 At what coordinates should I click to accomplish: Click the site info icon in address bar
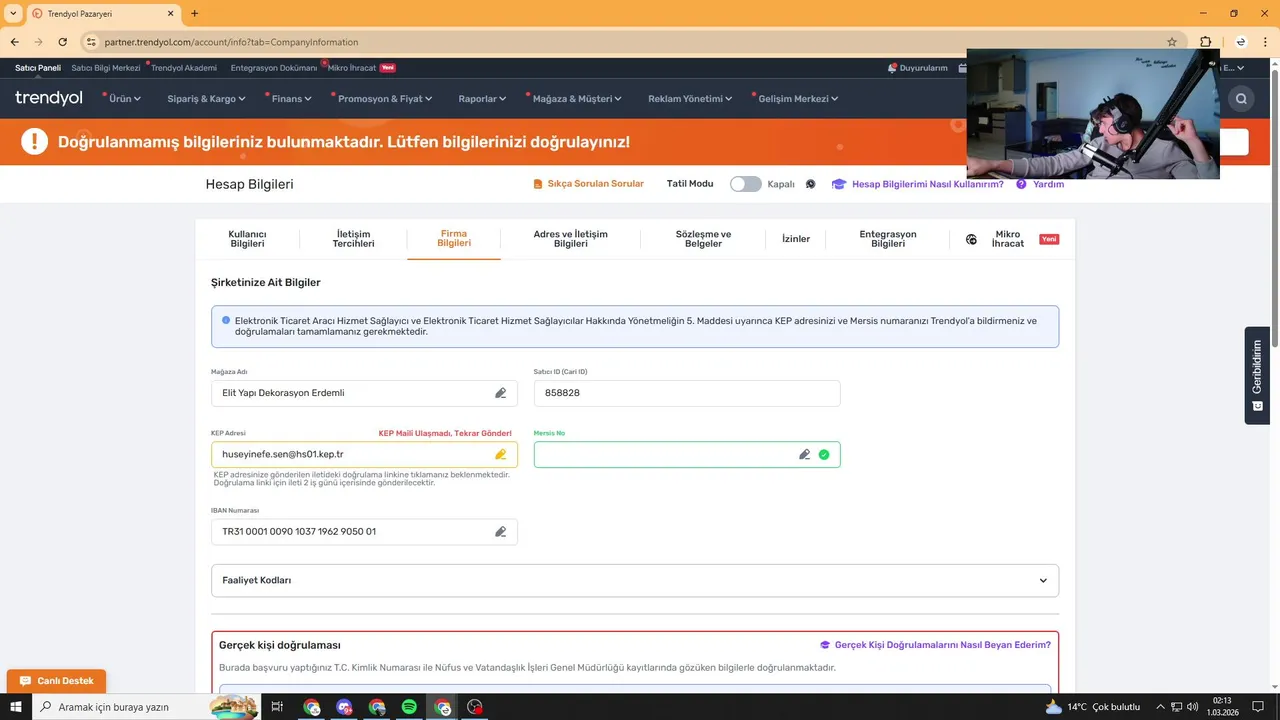click(91, 42)
